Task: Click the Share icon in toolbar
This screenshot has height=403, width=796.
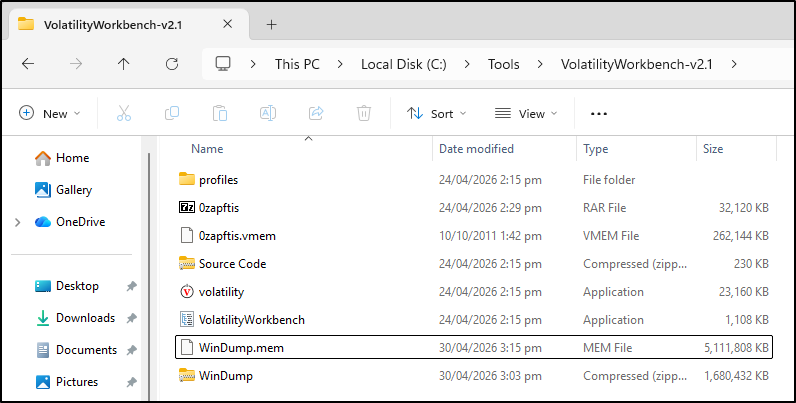Action: pos(316,113)
